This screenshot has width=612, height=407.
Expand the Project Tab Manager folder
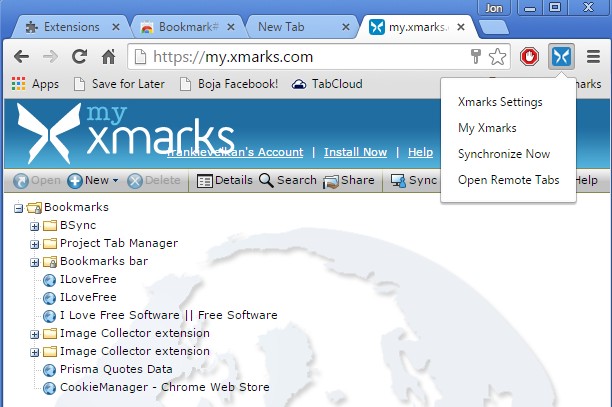[34, 244]
